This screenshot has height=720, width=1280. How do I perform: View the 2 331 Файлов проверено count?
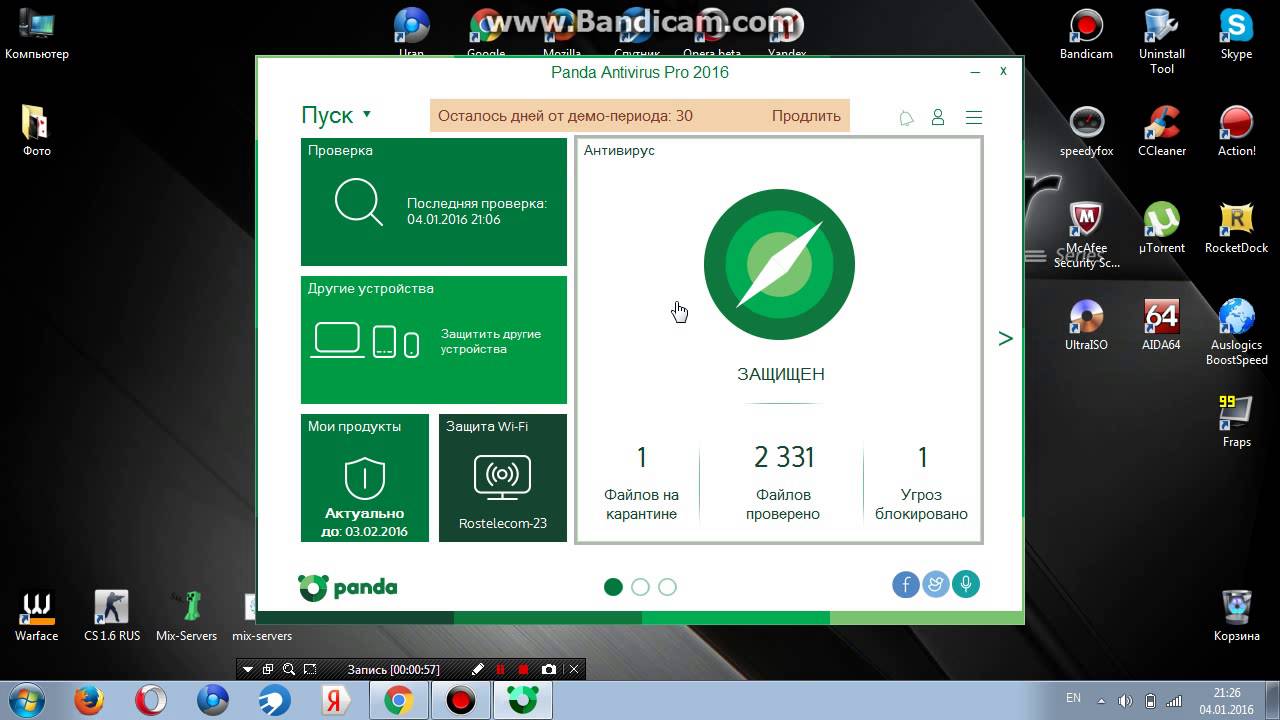click(785, 483)
